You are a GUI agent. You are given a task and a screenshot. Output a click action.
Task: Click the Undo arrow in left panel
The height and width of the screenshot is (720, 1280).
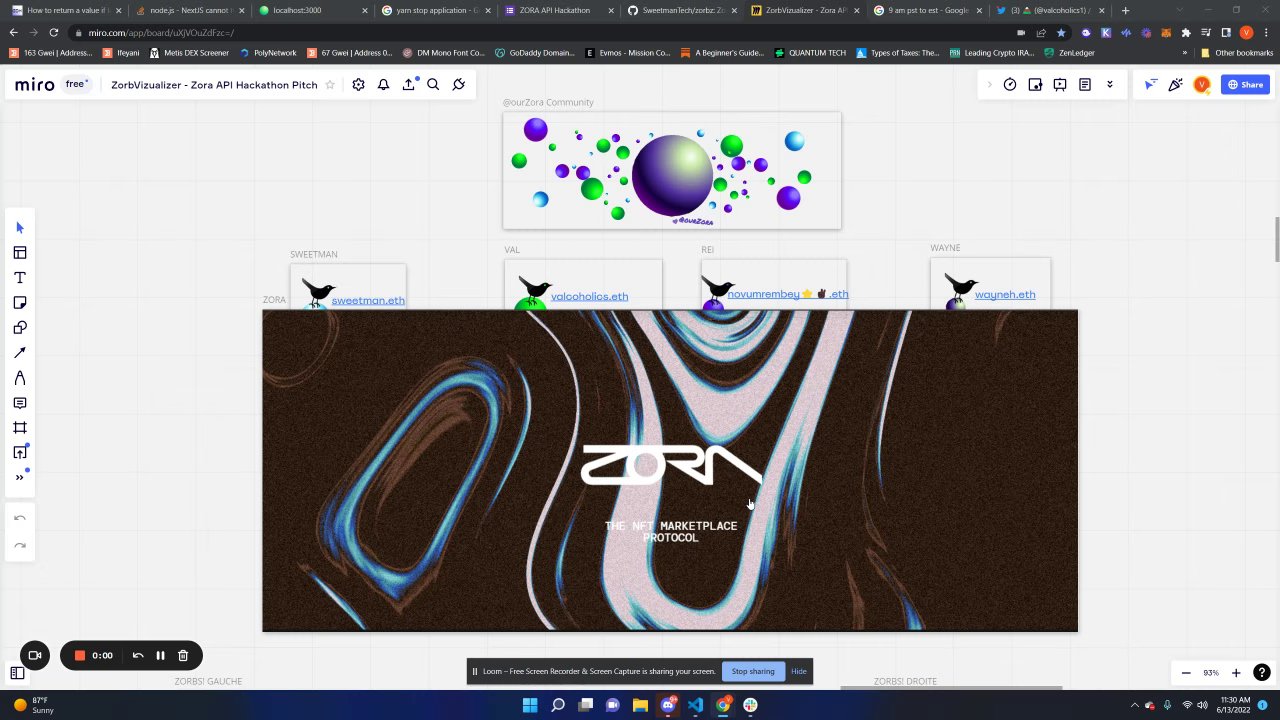coord(19,518)
